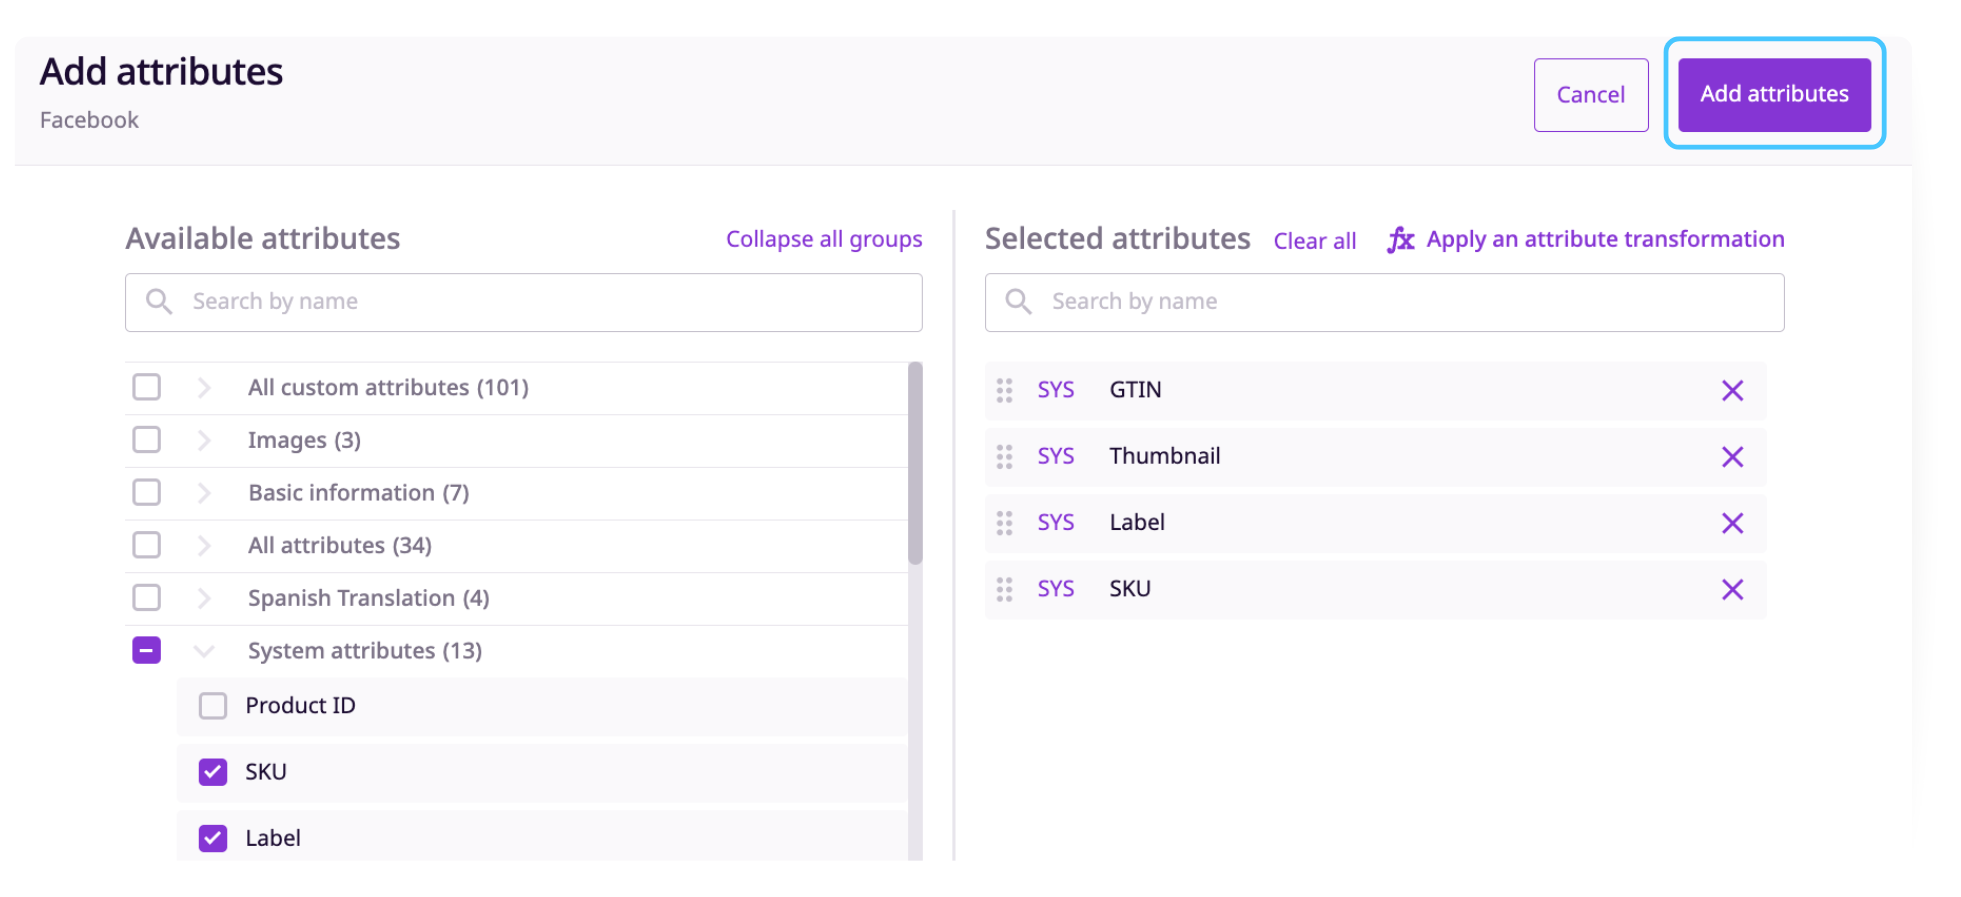Remove GTIN from selected attributes

(x=1732, y=390)
